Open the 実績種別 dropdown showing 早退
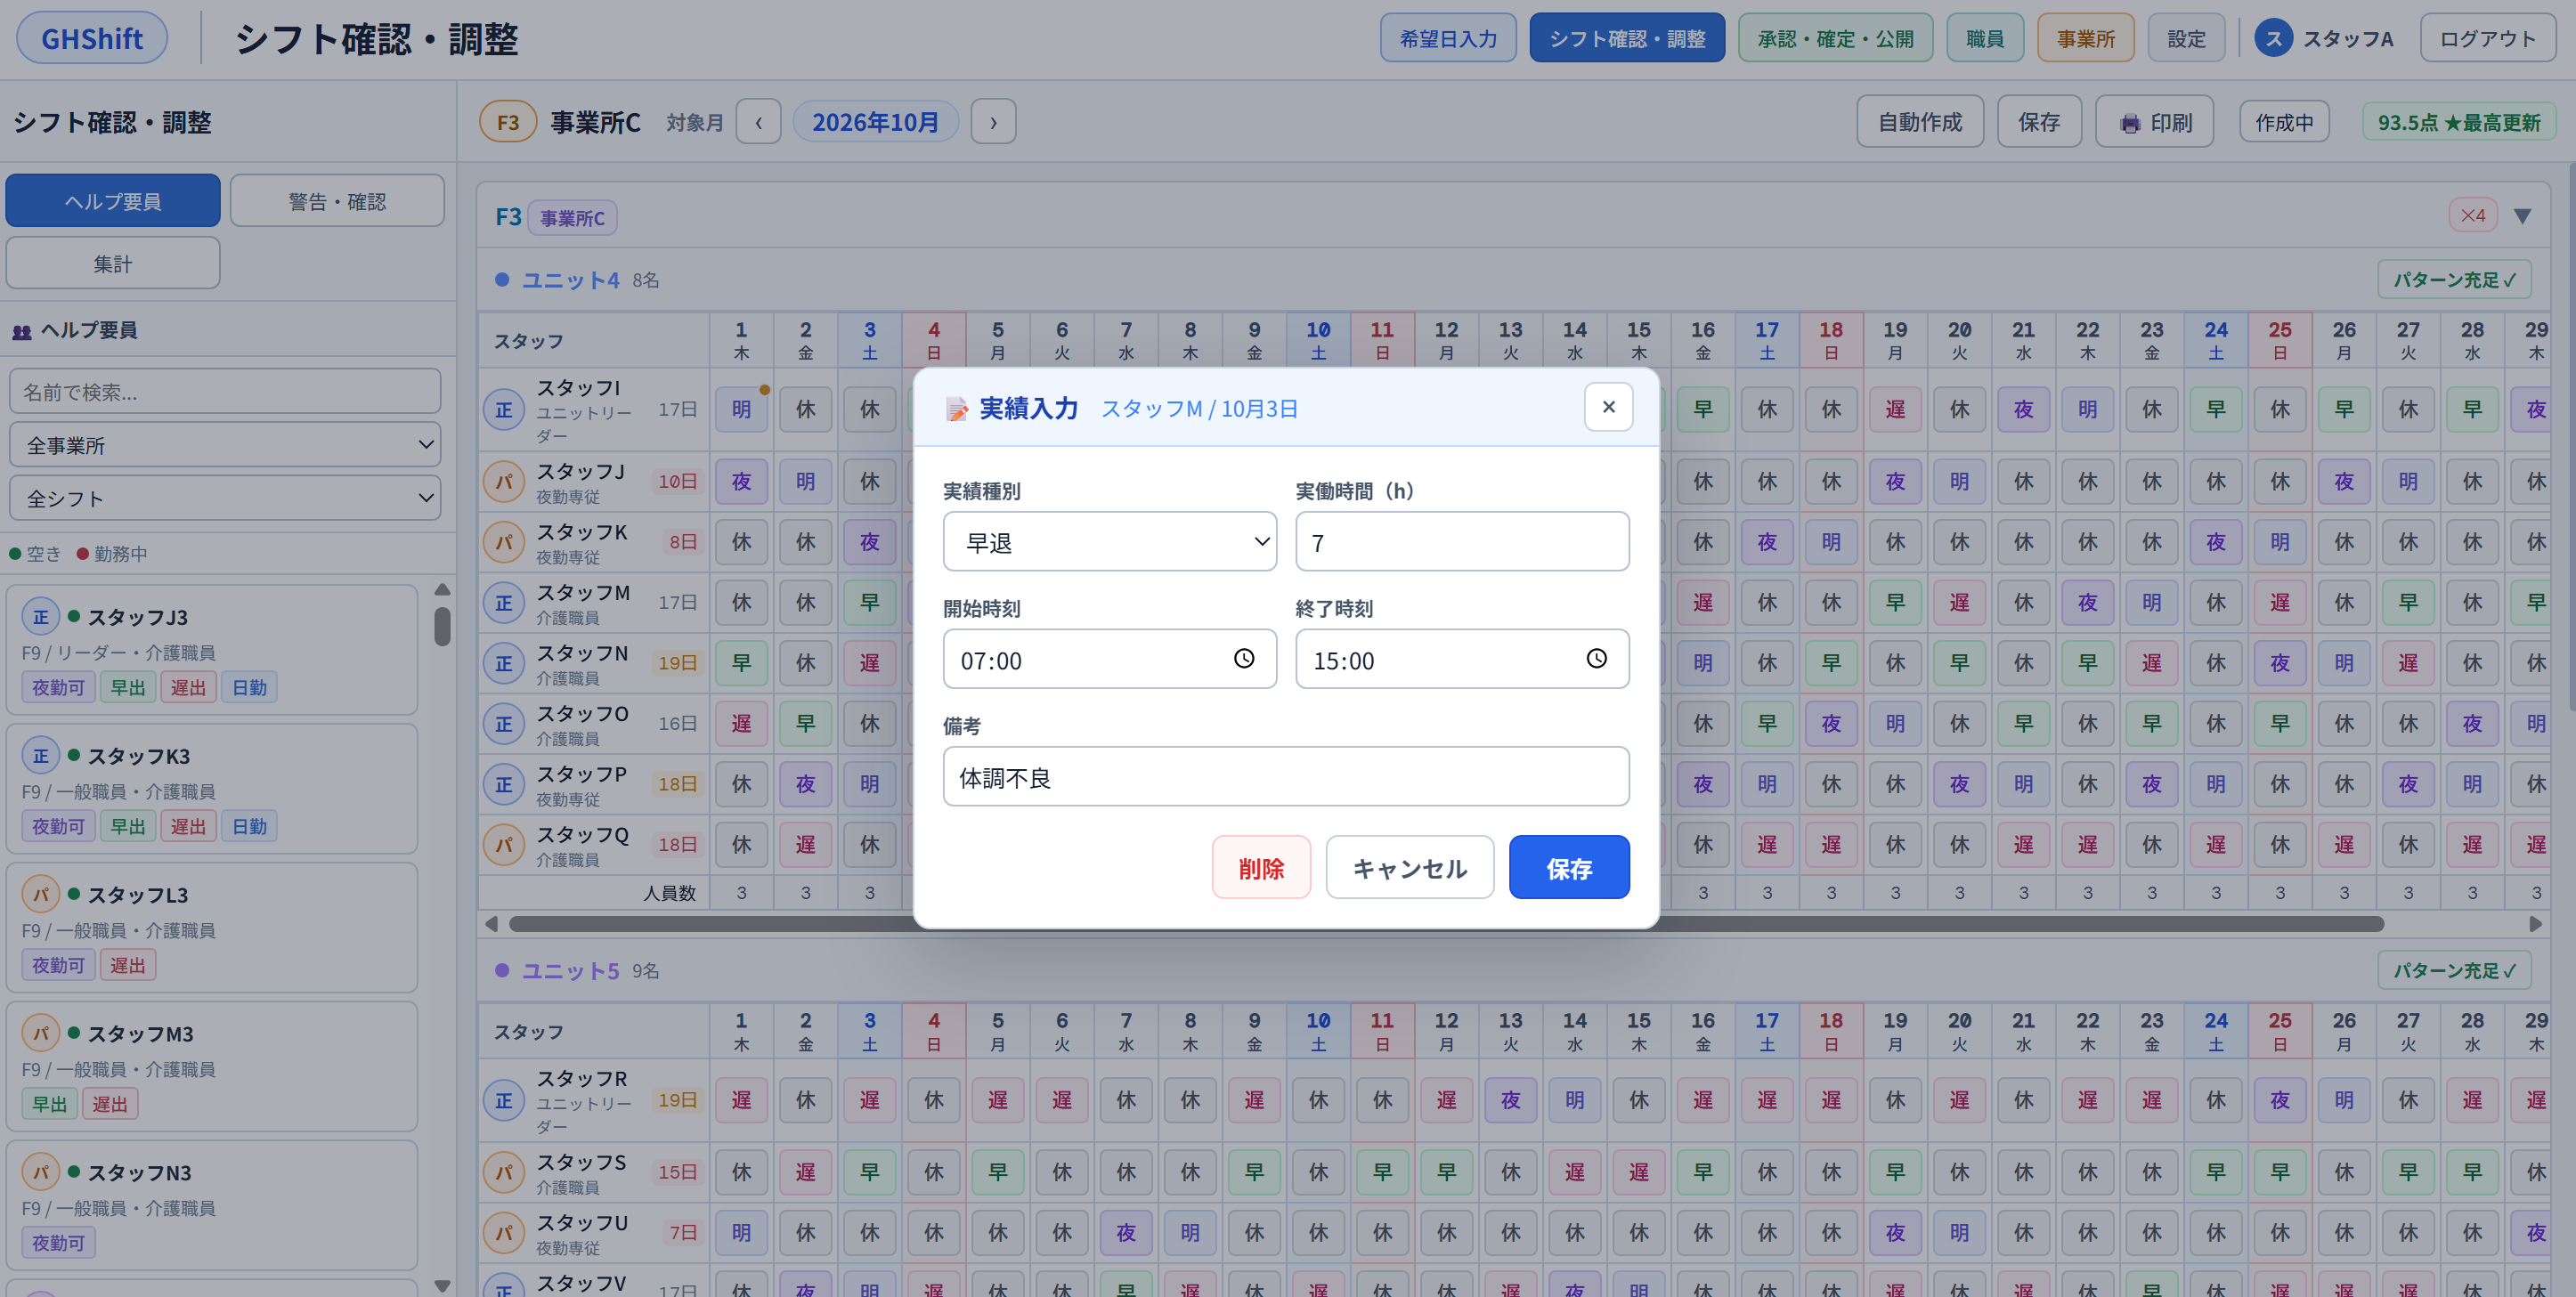The image size is (2576, 1297). click(1110, 542)
